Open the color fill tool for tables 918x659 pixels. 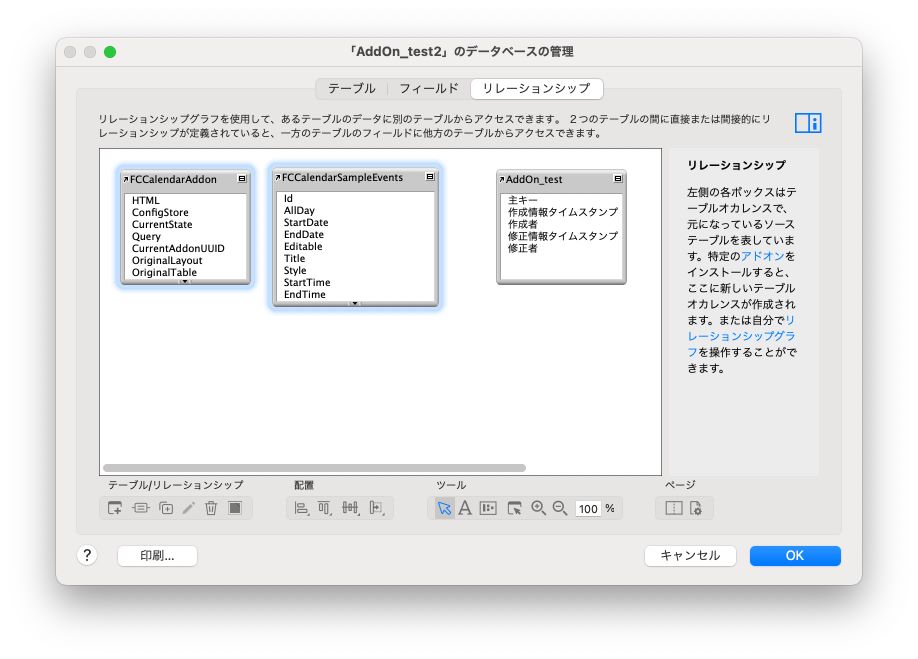pos(235,508)
